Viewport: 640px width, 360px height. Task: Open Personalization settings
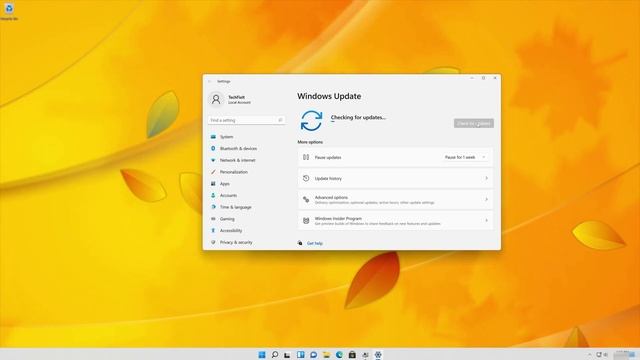click(233, 172)
